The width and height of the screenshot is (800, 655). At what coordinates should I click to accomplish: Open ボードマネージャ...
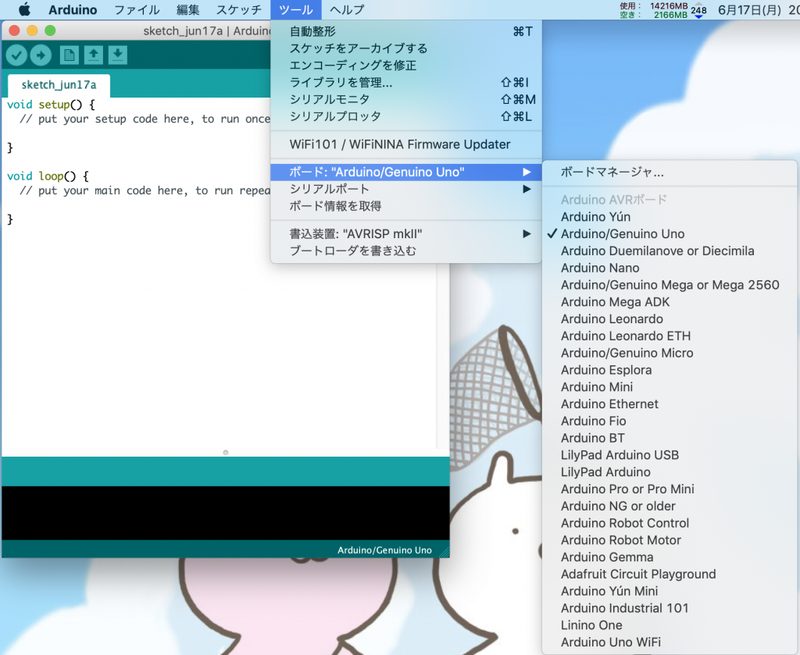coord(669,172)
